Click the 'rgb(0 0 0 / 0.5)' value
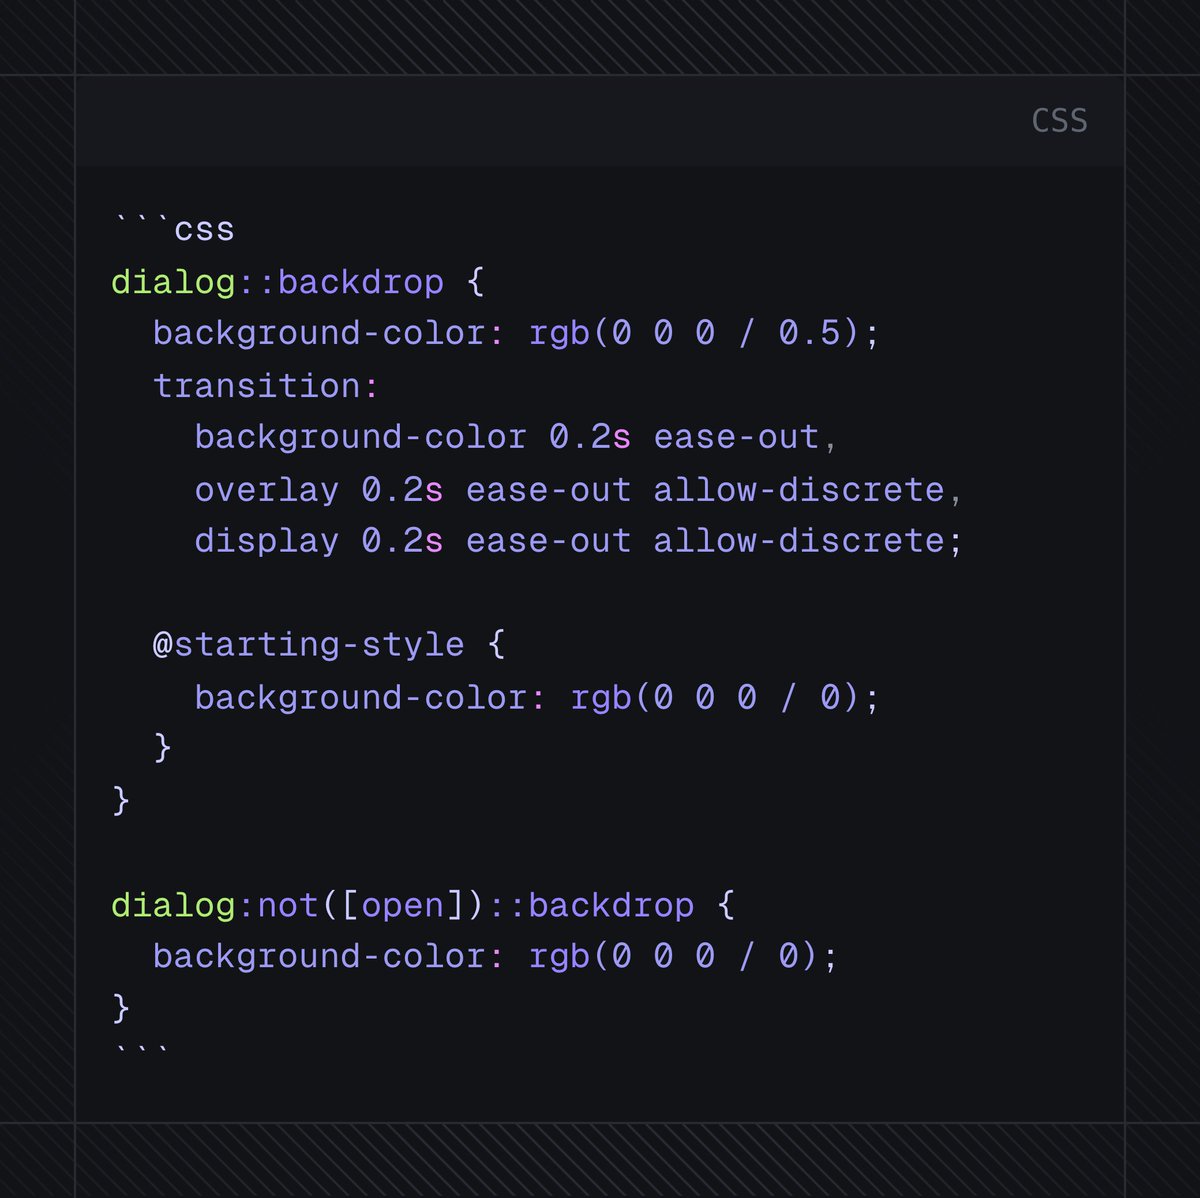The height and width of the screenshot is (1198, 1200). coord(694,333)
